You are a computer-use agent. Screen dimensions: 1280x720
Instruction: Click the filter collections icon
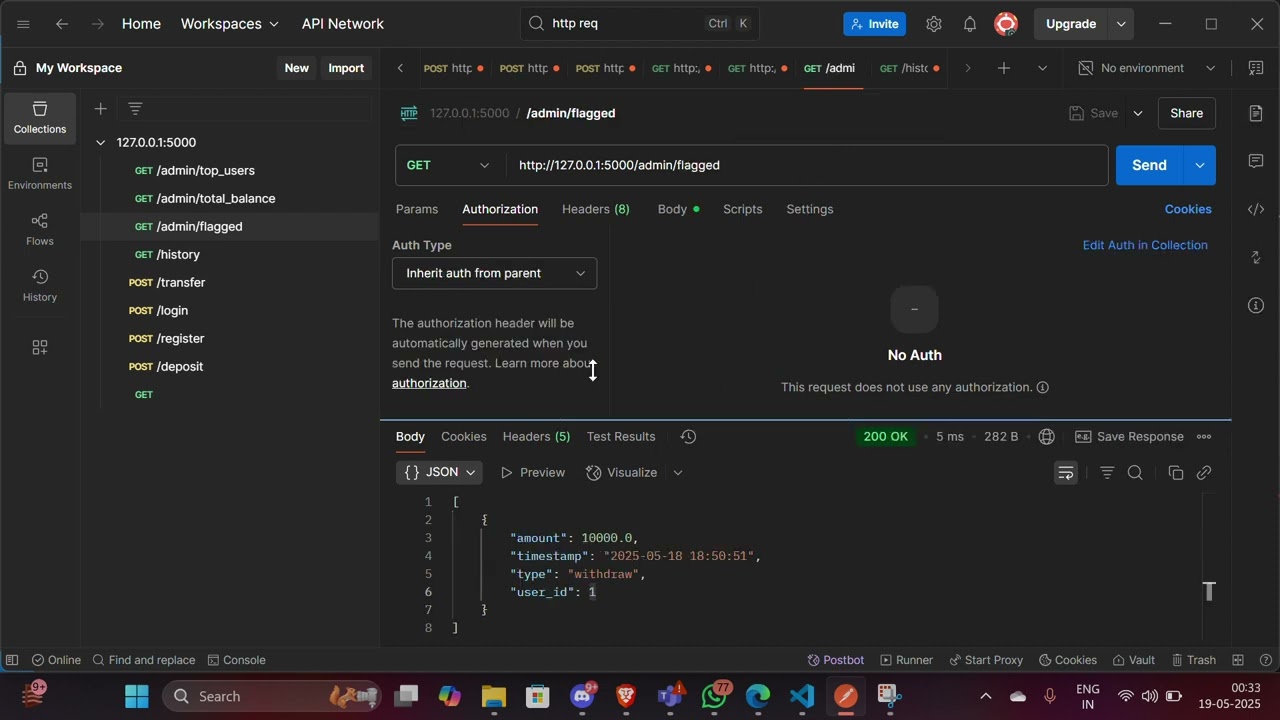135,108
